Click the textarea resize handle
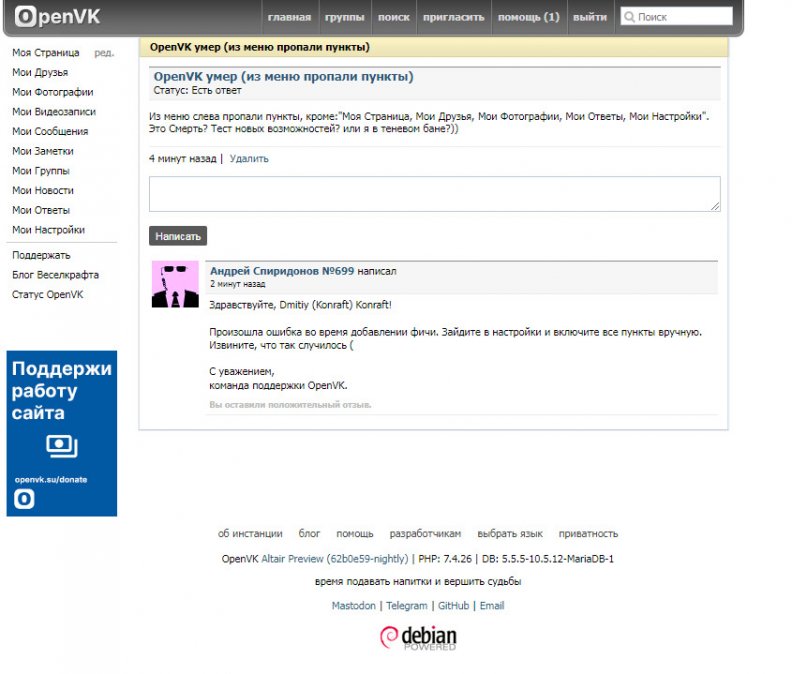This screenshot has width=807, height=674. pos(715,206)
